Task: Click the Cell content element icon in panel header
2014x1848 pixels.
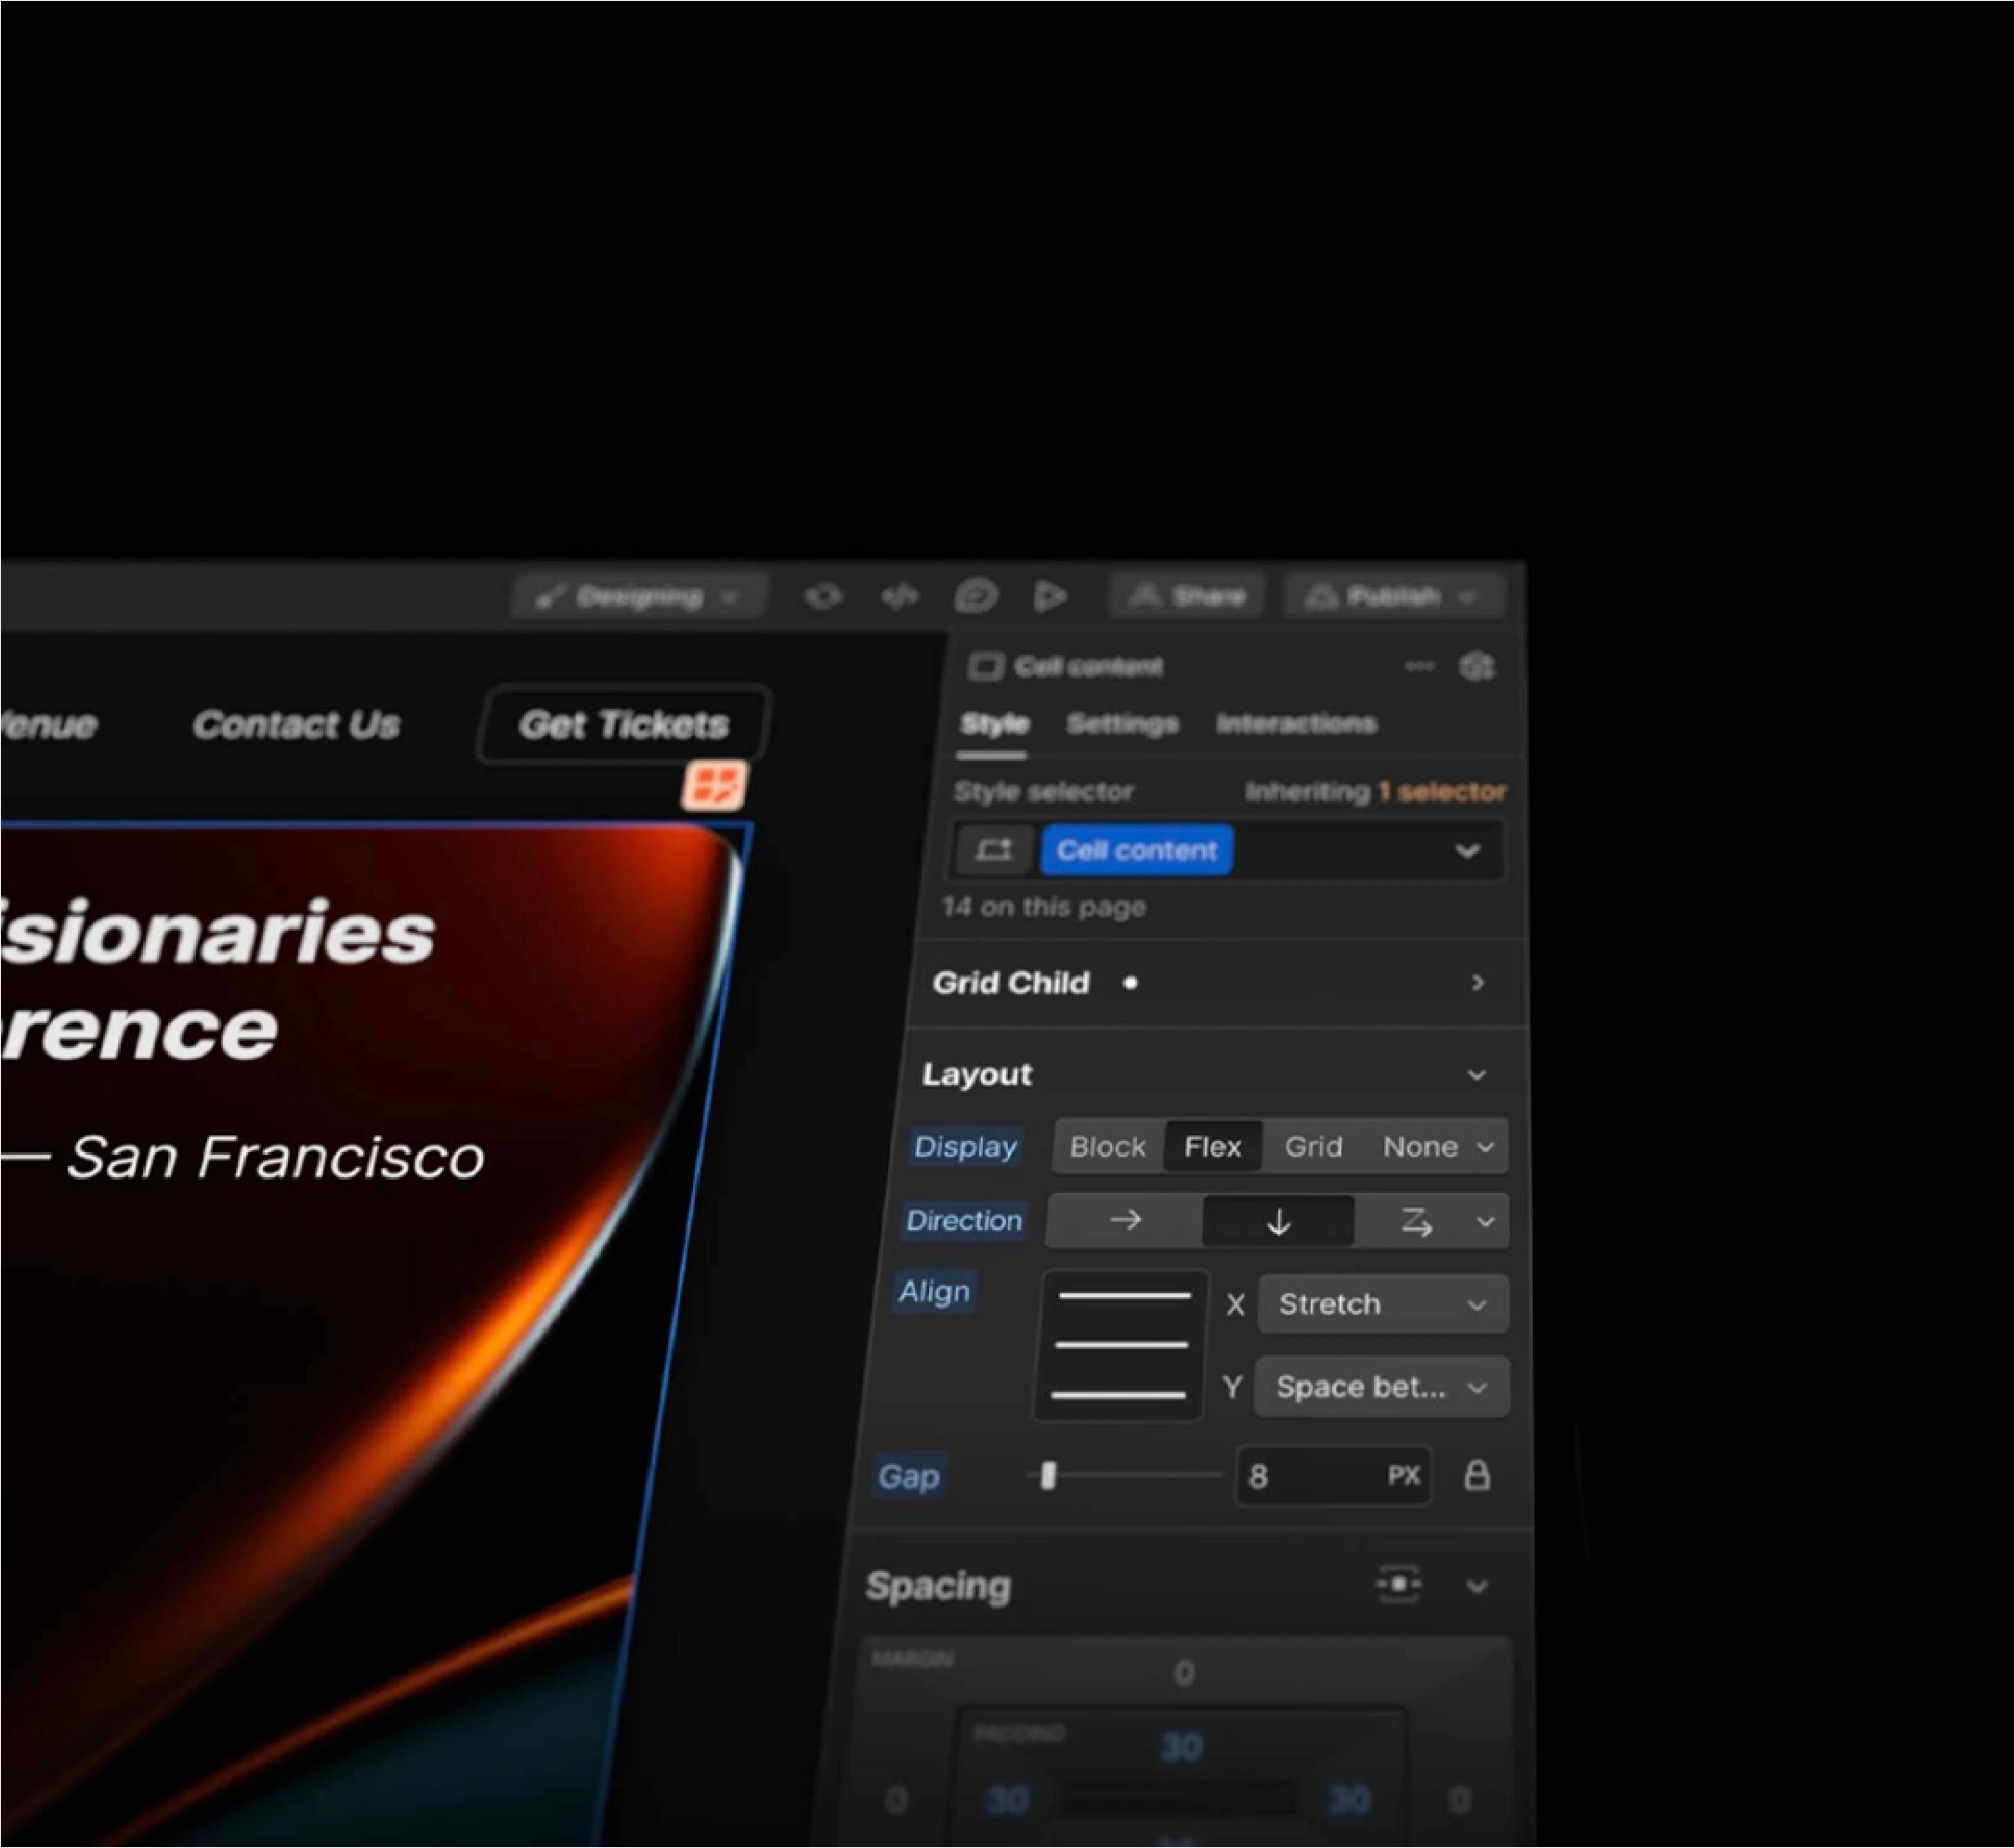Action: [x=985, y=667]
